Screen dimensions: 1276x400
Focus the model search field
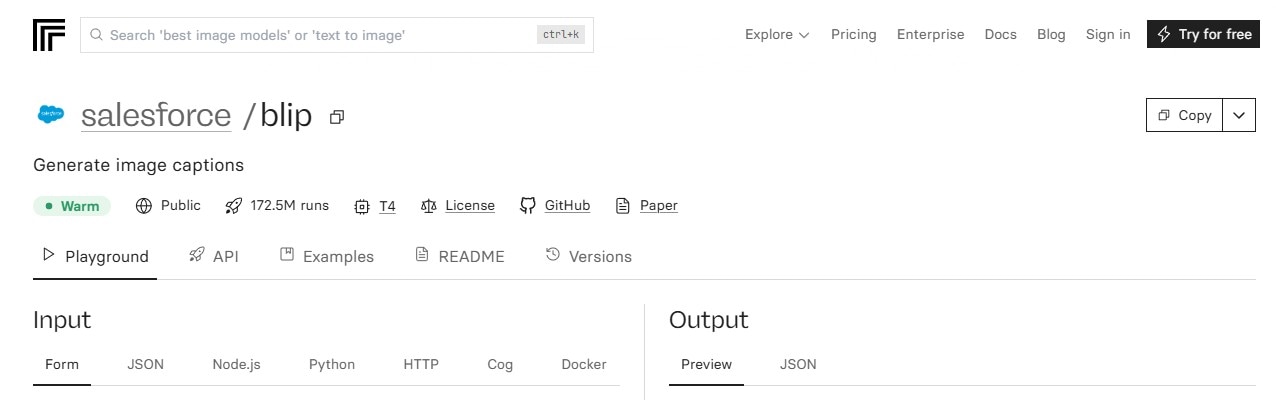click(337, 35)
